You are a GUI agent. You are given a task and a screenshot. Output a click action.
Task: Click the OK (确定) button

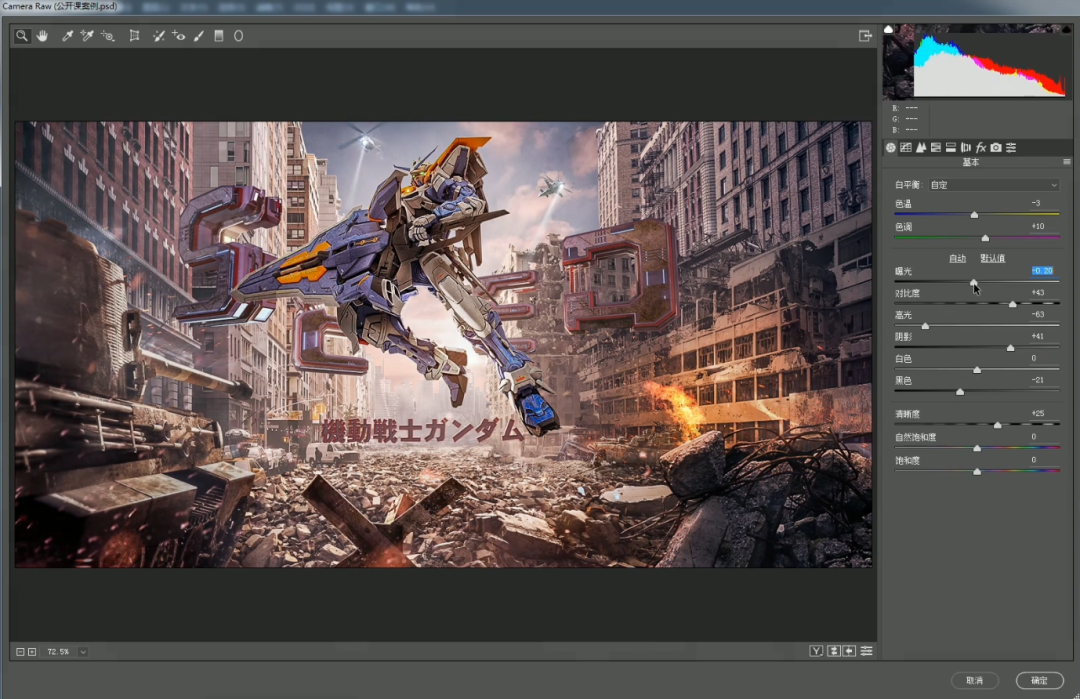[x=1039, y=680]
